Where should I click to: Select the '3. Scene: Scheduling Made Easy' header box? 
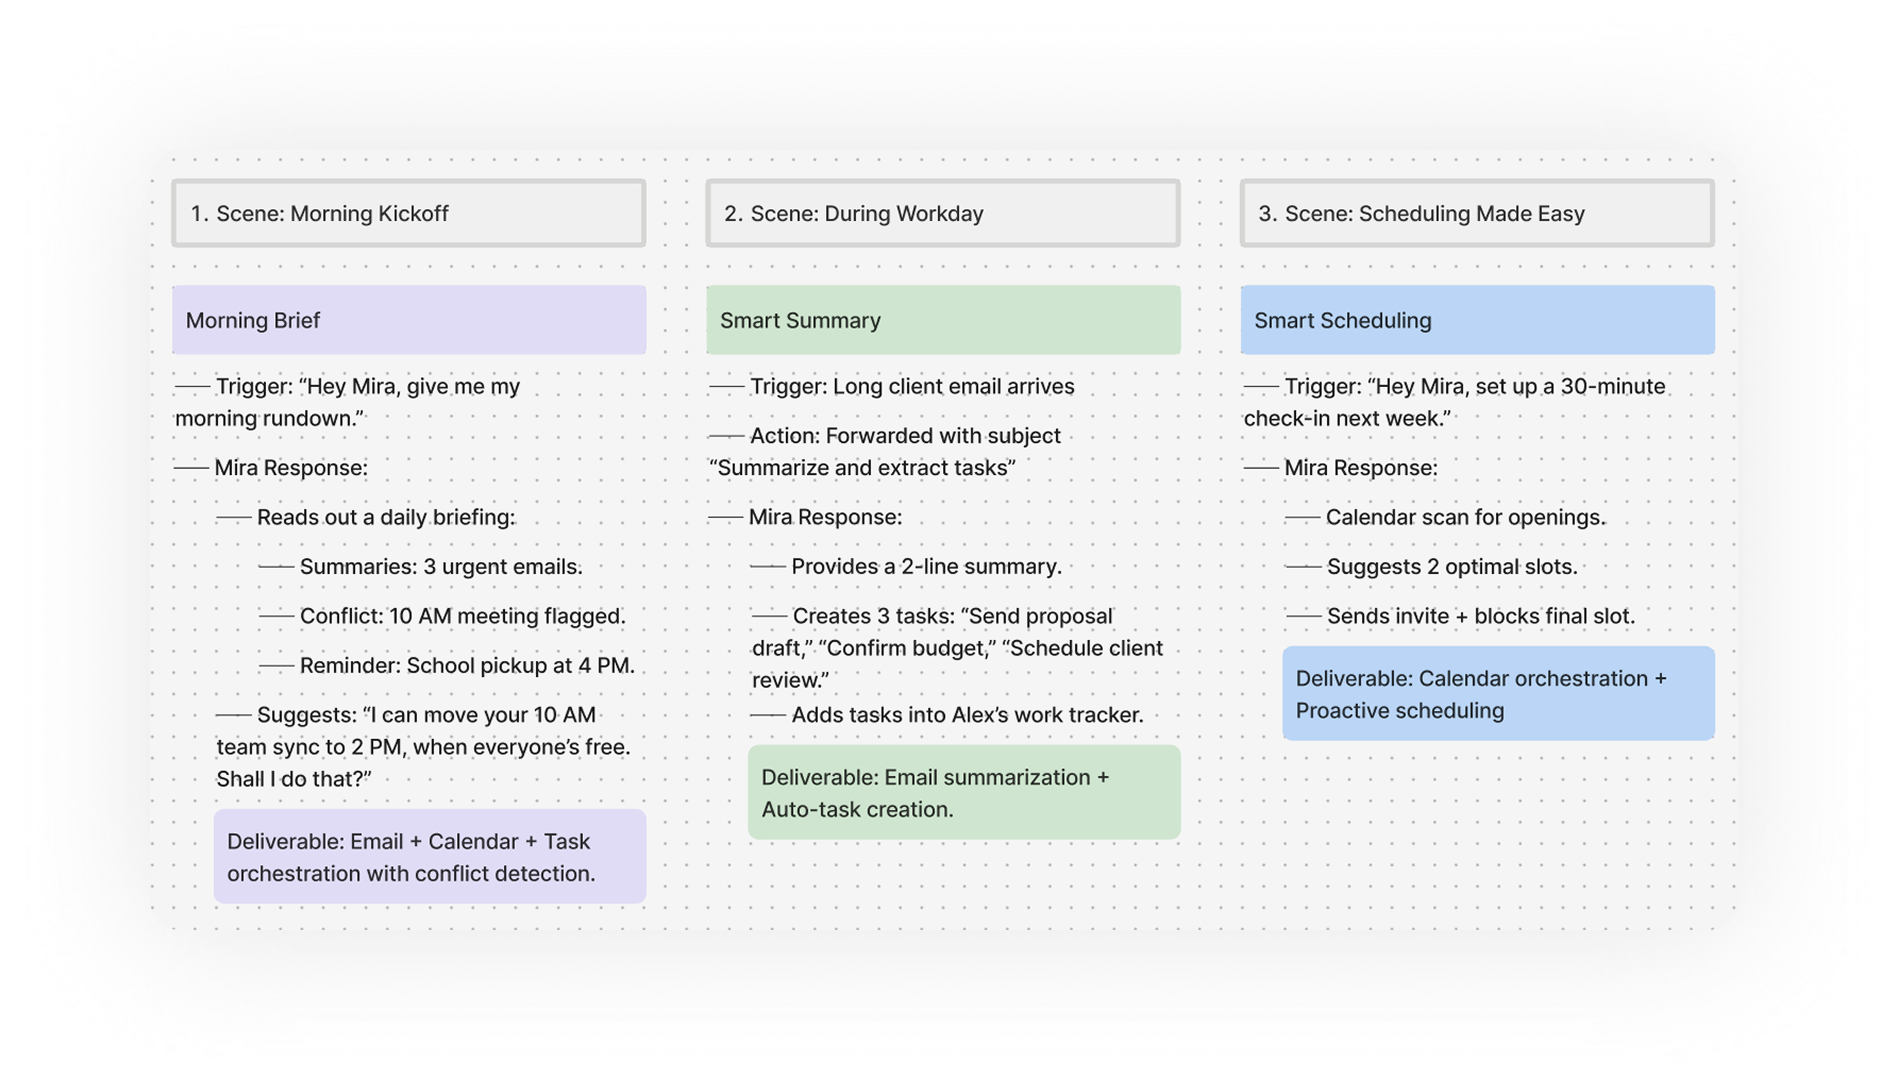1477,213
